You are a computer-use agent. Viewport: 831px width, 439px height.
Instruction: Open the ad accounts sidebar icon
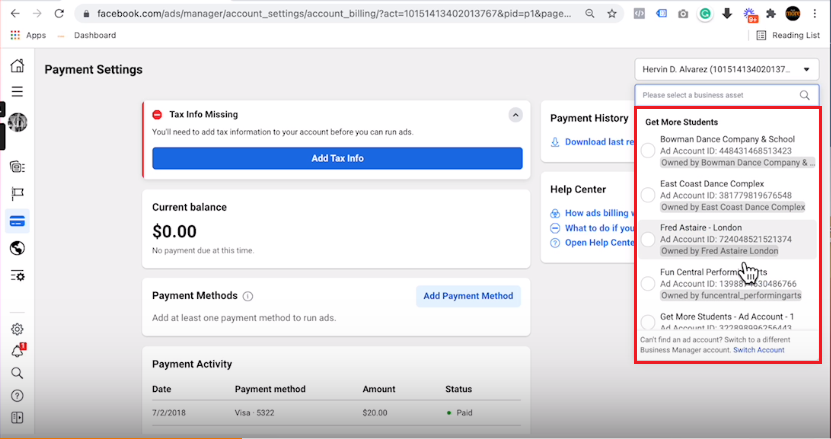17,167
